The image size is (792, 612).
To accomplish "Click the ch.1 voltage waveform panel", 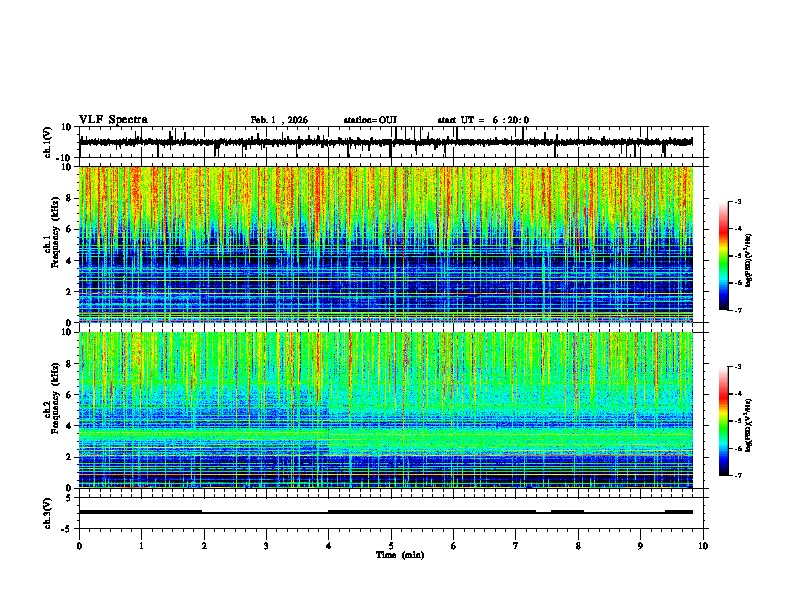I will pos(391,142).
